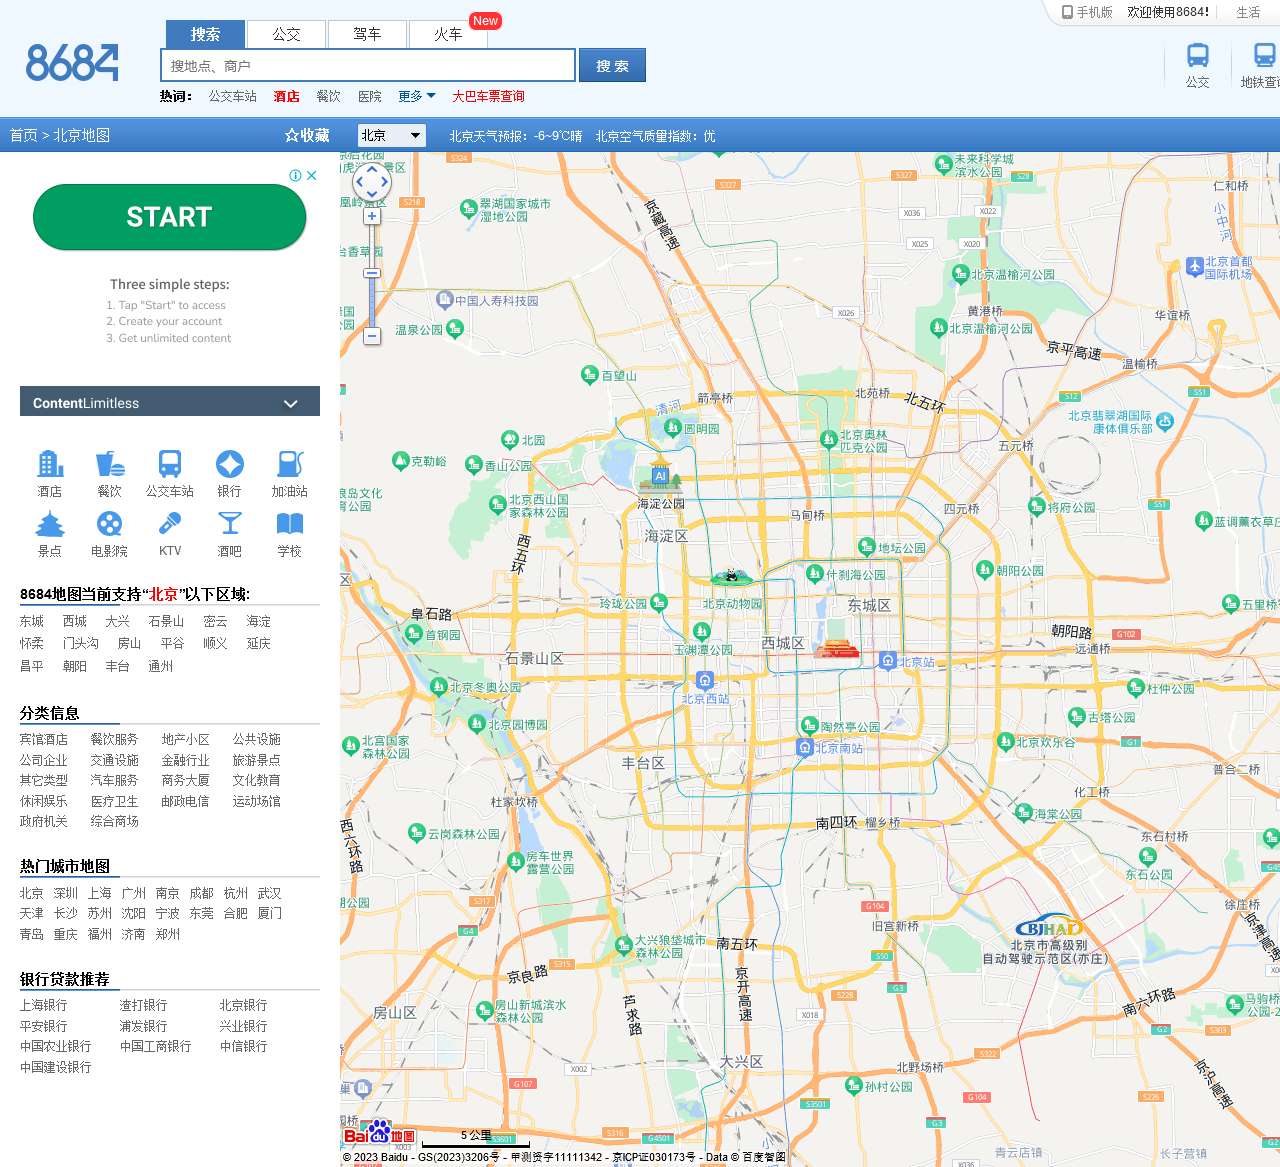Select the 电影院 cinema icon
This screenshot has height=1167, width=1280.
click(x=110, y=524)
